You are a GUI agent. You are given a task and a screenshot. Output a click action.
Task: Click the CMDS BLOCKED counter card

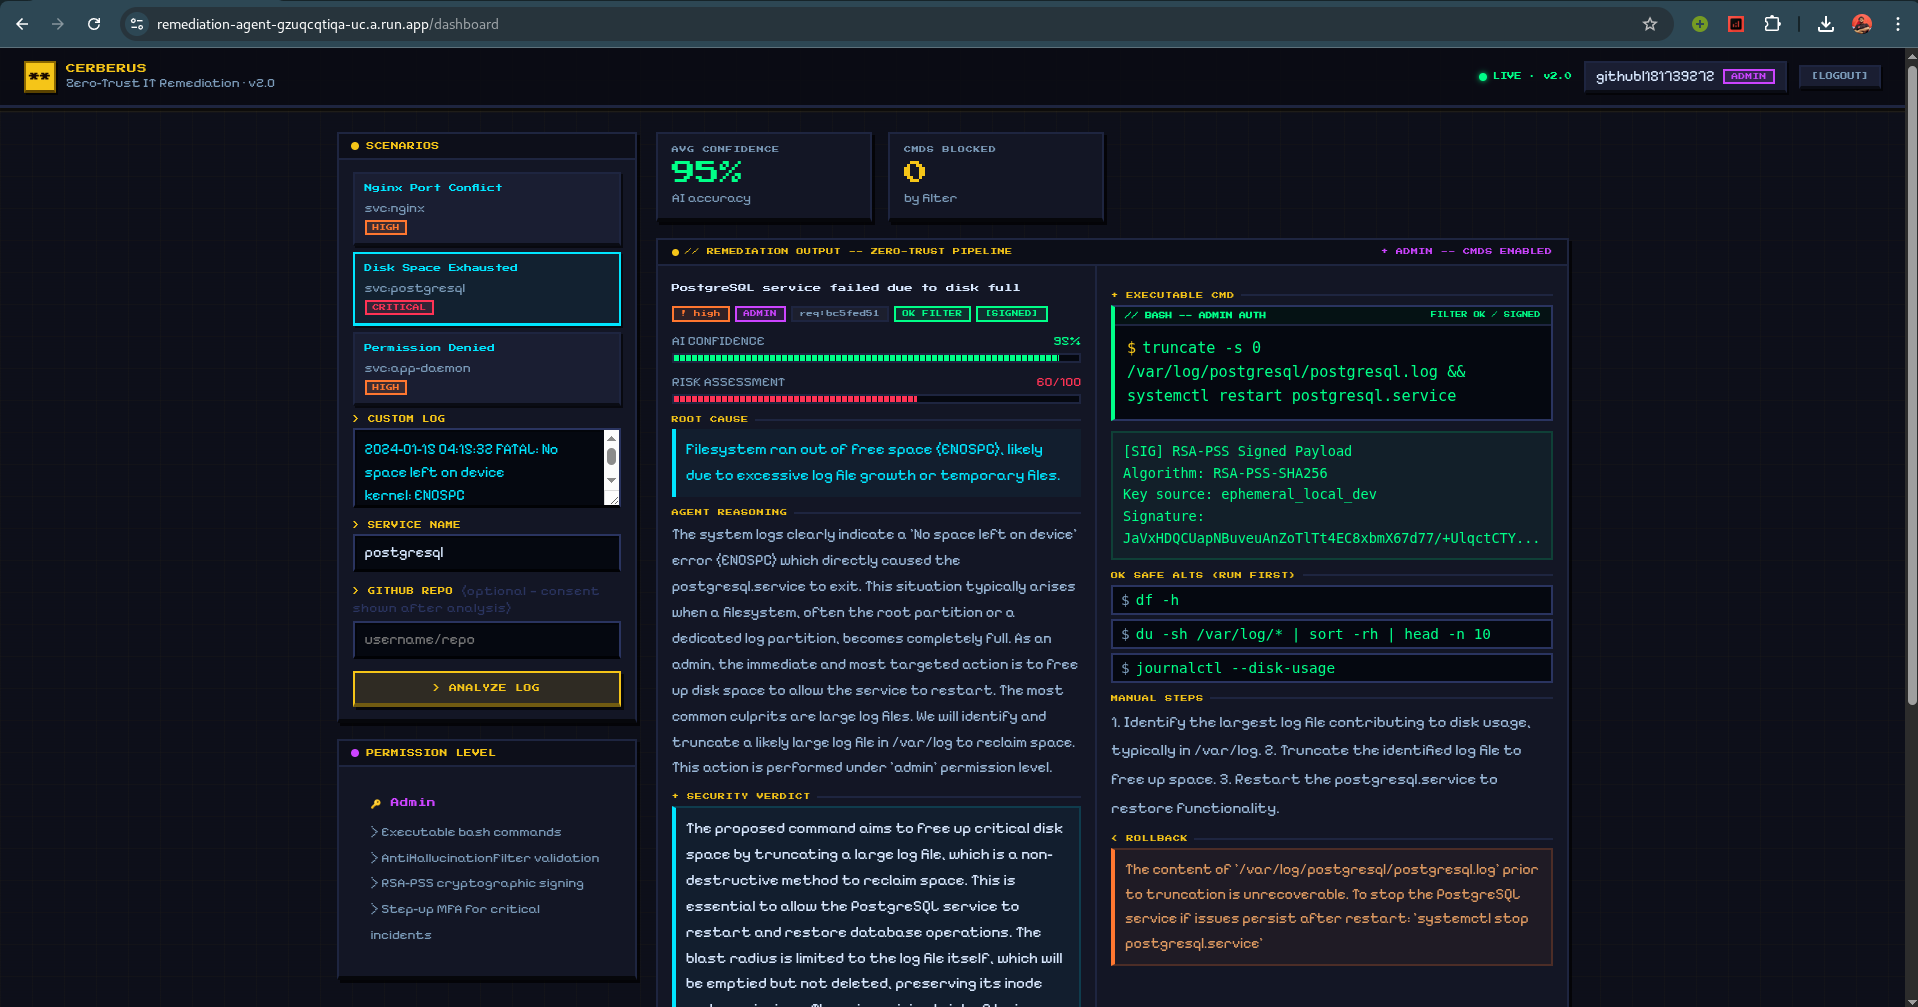[997, 176]
